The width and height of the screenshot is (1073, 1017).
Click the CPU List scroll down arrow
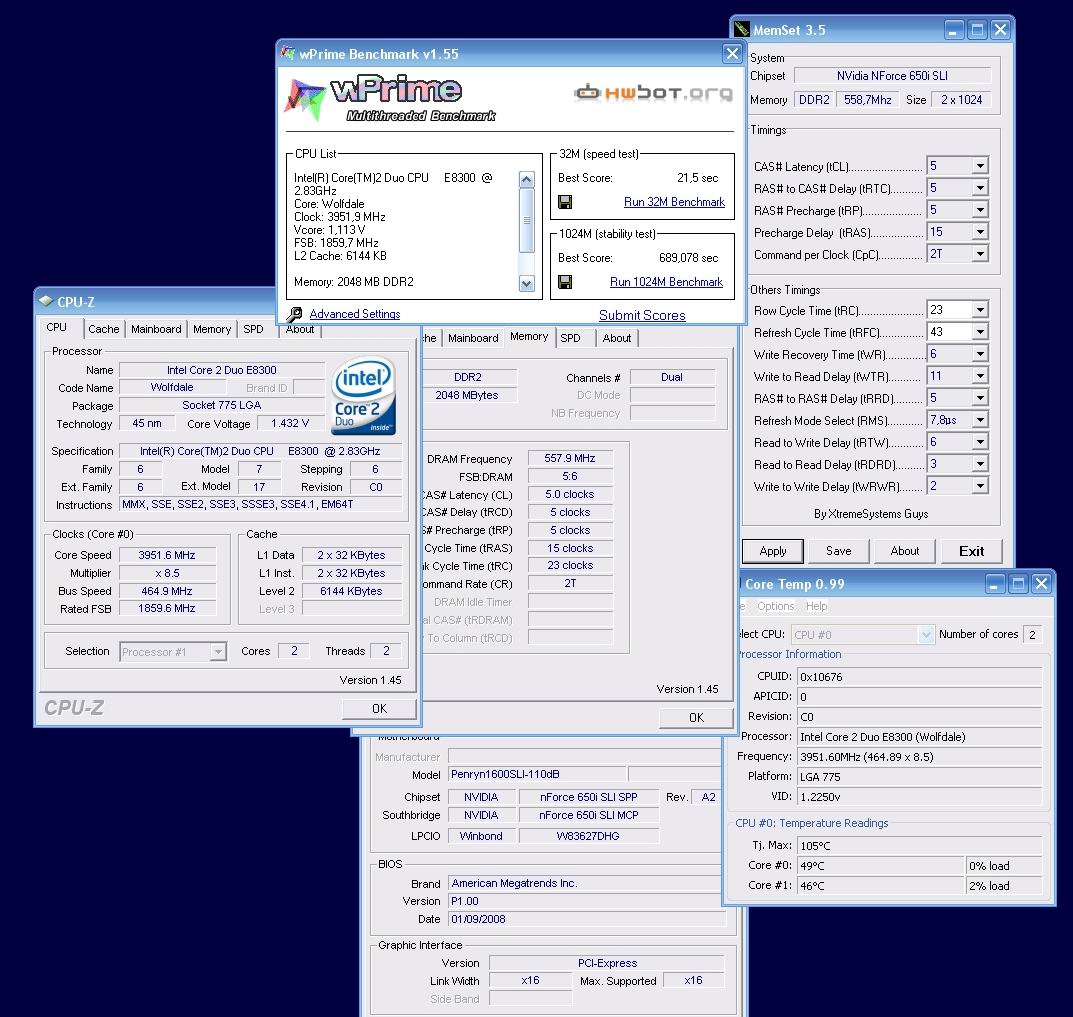click(x=526, y=283)
